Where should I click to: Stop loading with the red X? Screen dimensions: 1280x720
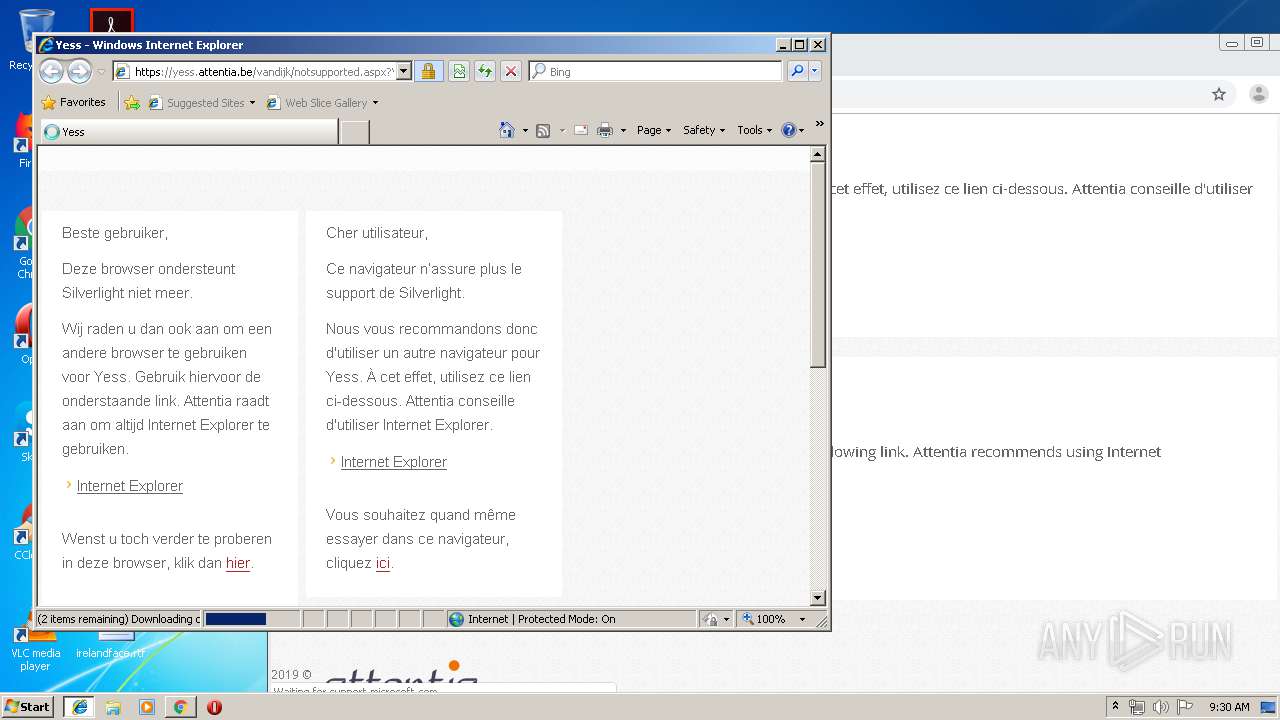click(510, 71)
